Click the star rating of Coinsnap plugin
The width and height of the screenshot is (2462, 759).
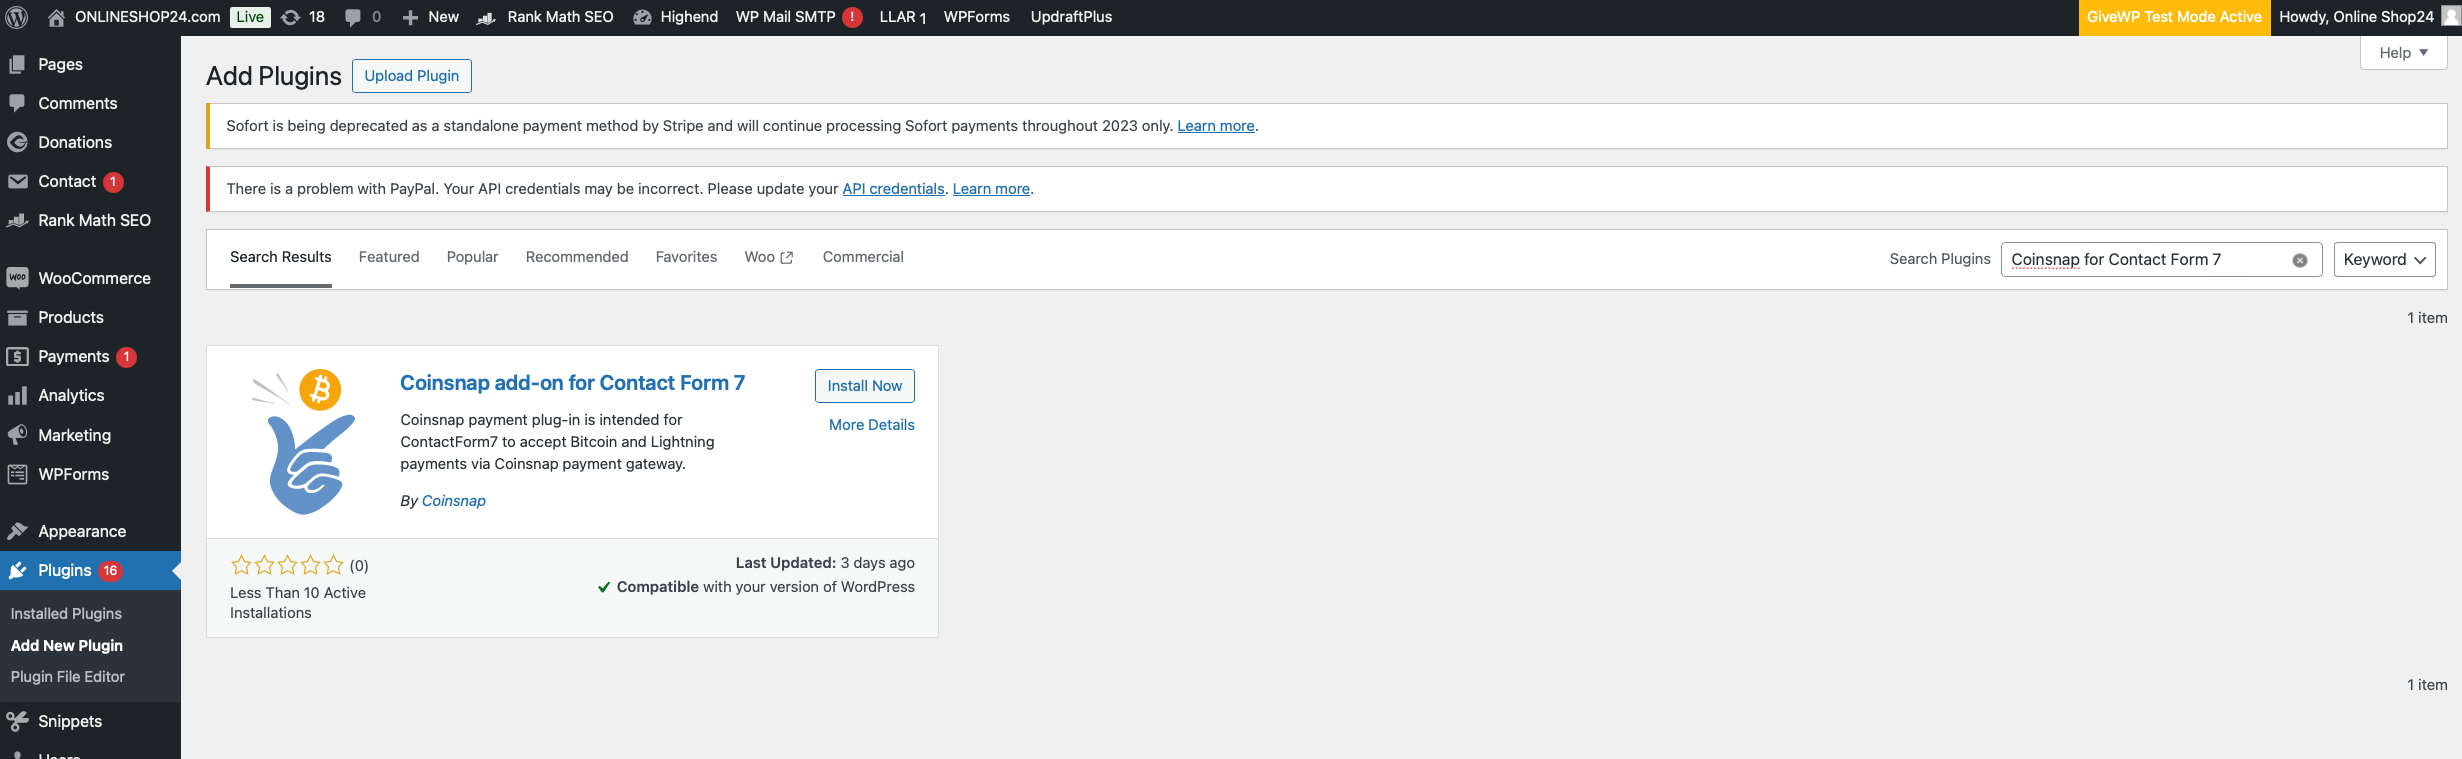point(287,566)
